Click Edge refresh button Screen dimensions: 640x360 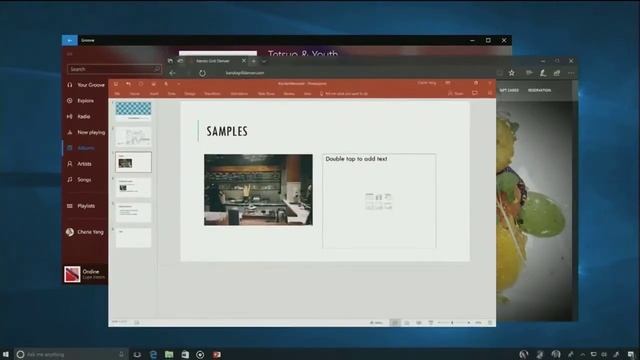click(202, 73)
